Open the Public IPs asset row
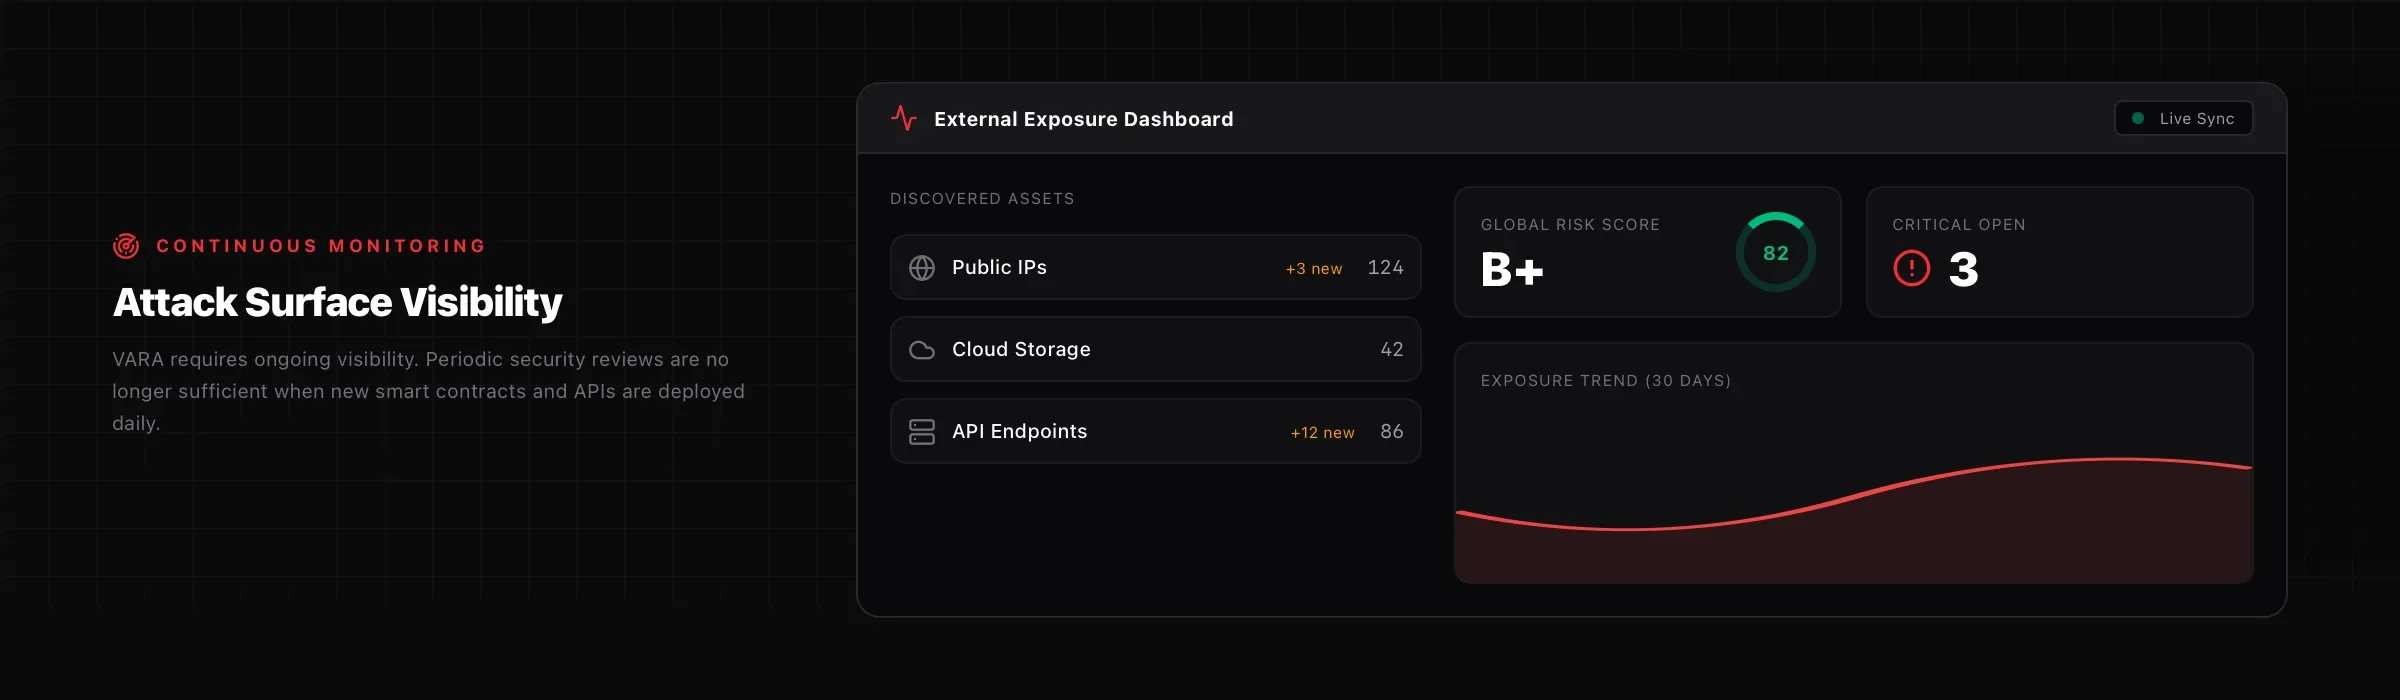 tap(1156, 267)
